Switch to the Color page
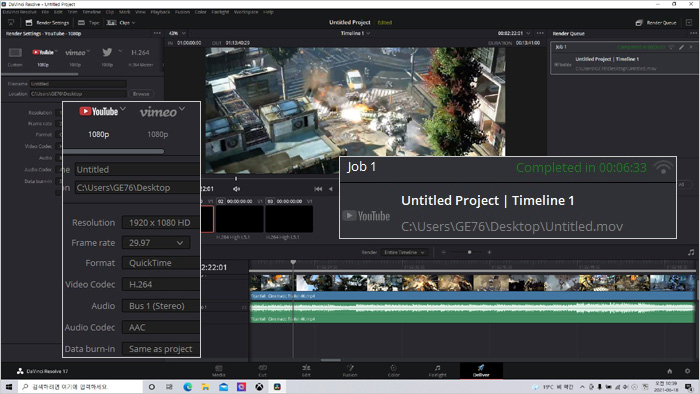The height and width of the screenshot is (394, 700). (393, 371)
